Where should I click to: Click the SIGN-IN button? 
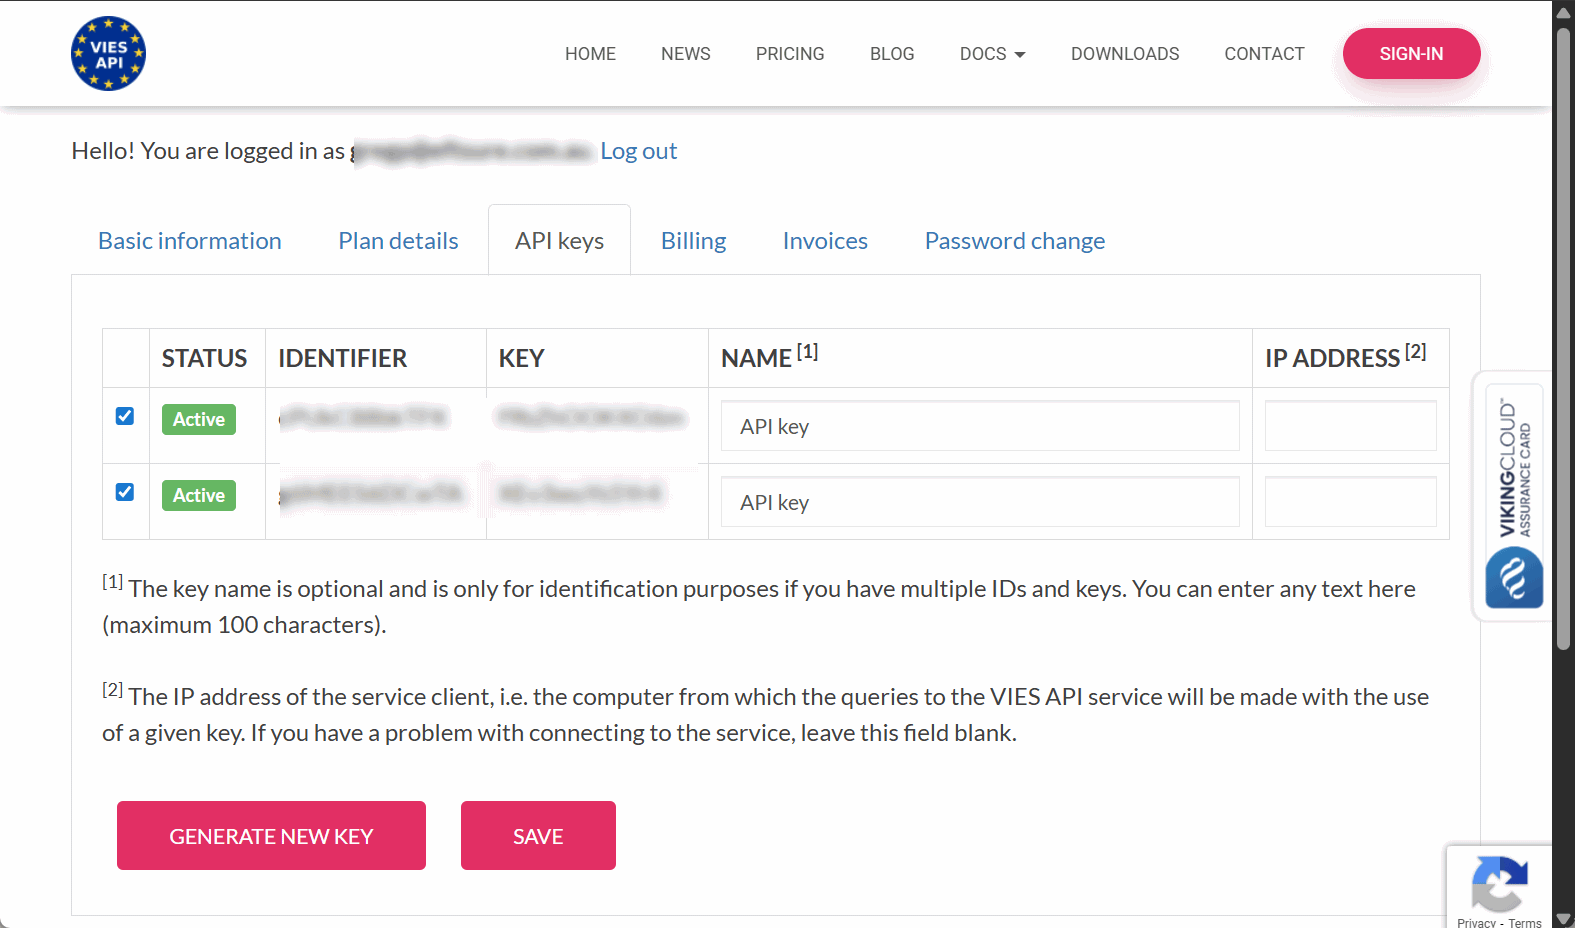[1411, 53]
